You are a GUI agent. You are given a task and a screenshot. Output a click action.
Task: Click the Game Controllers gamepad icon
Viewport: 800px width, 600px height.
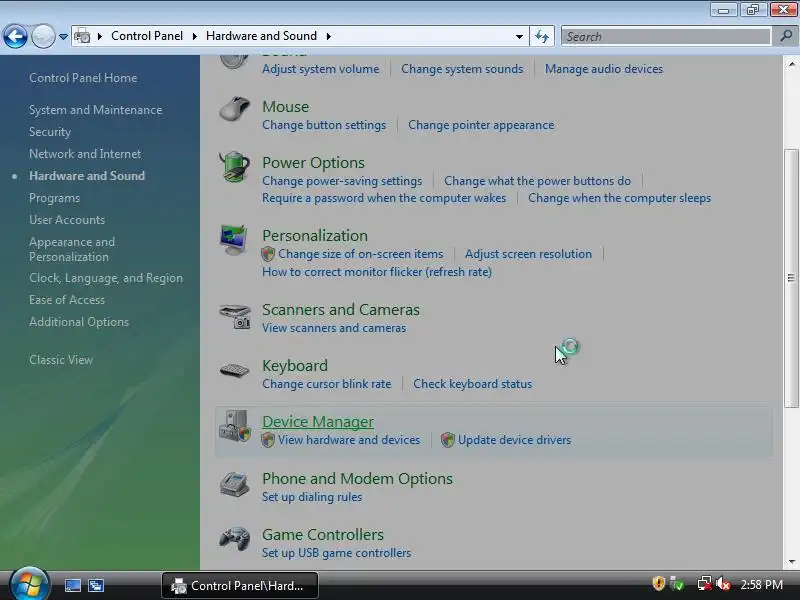click(x=234, y=539)
